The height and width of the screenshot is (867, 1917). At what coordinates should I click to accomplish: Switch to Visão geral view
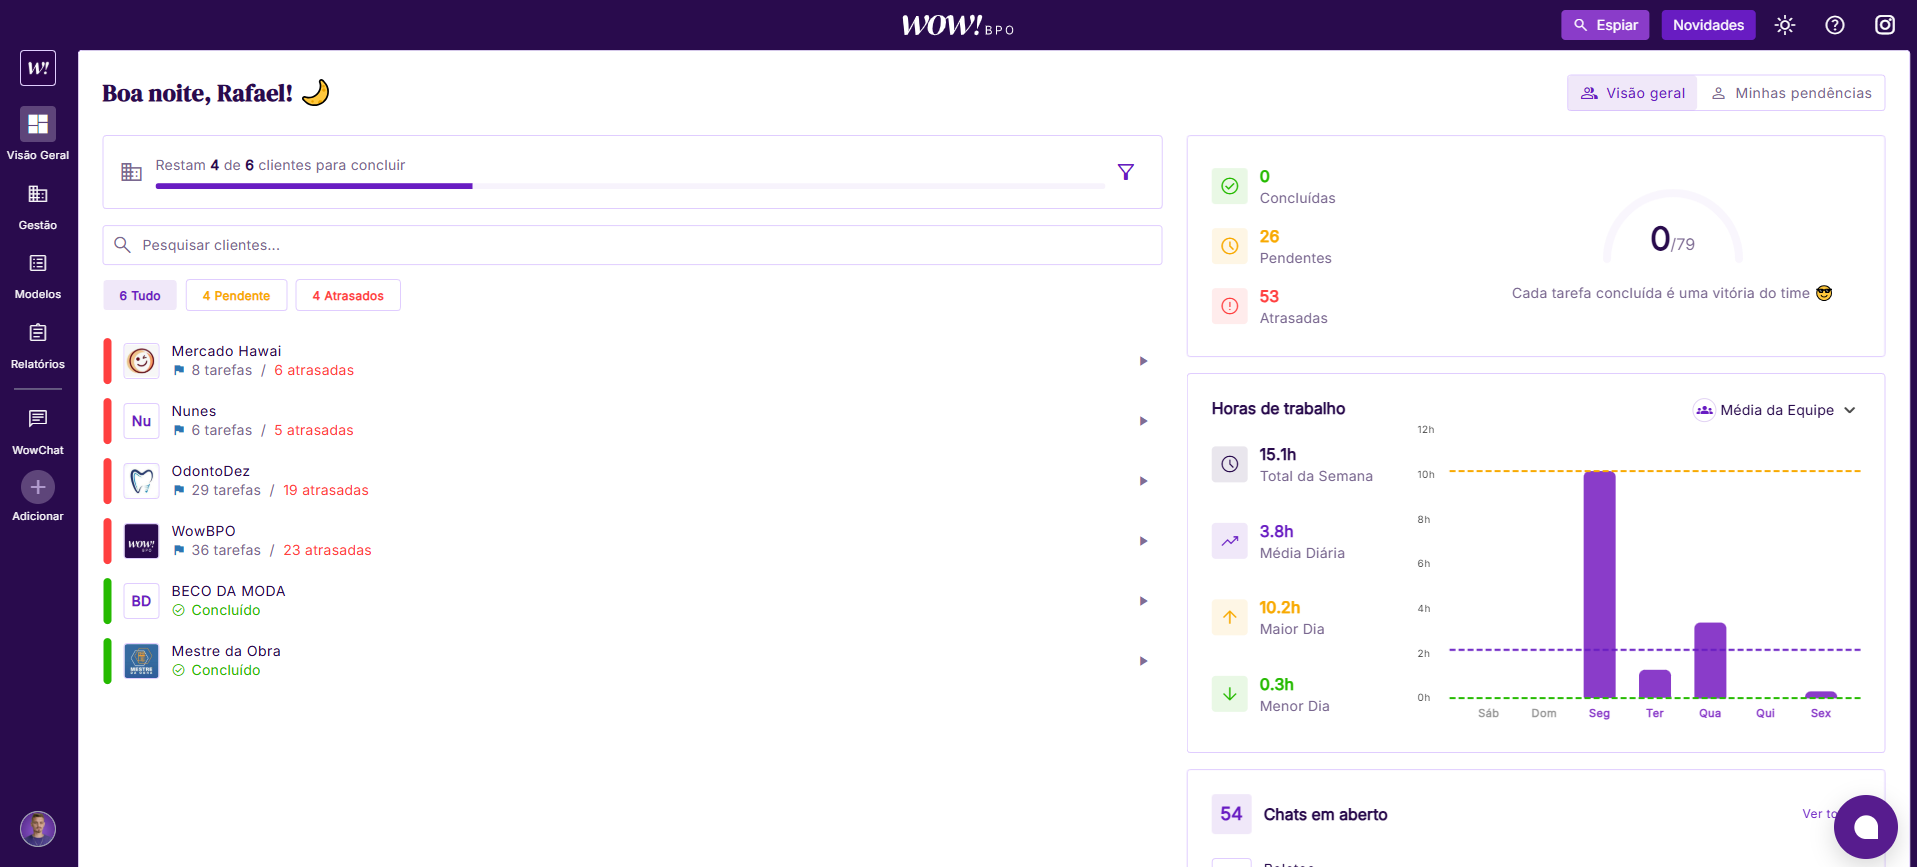(x=1632, y=93)
